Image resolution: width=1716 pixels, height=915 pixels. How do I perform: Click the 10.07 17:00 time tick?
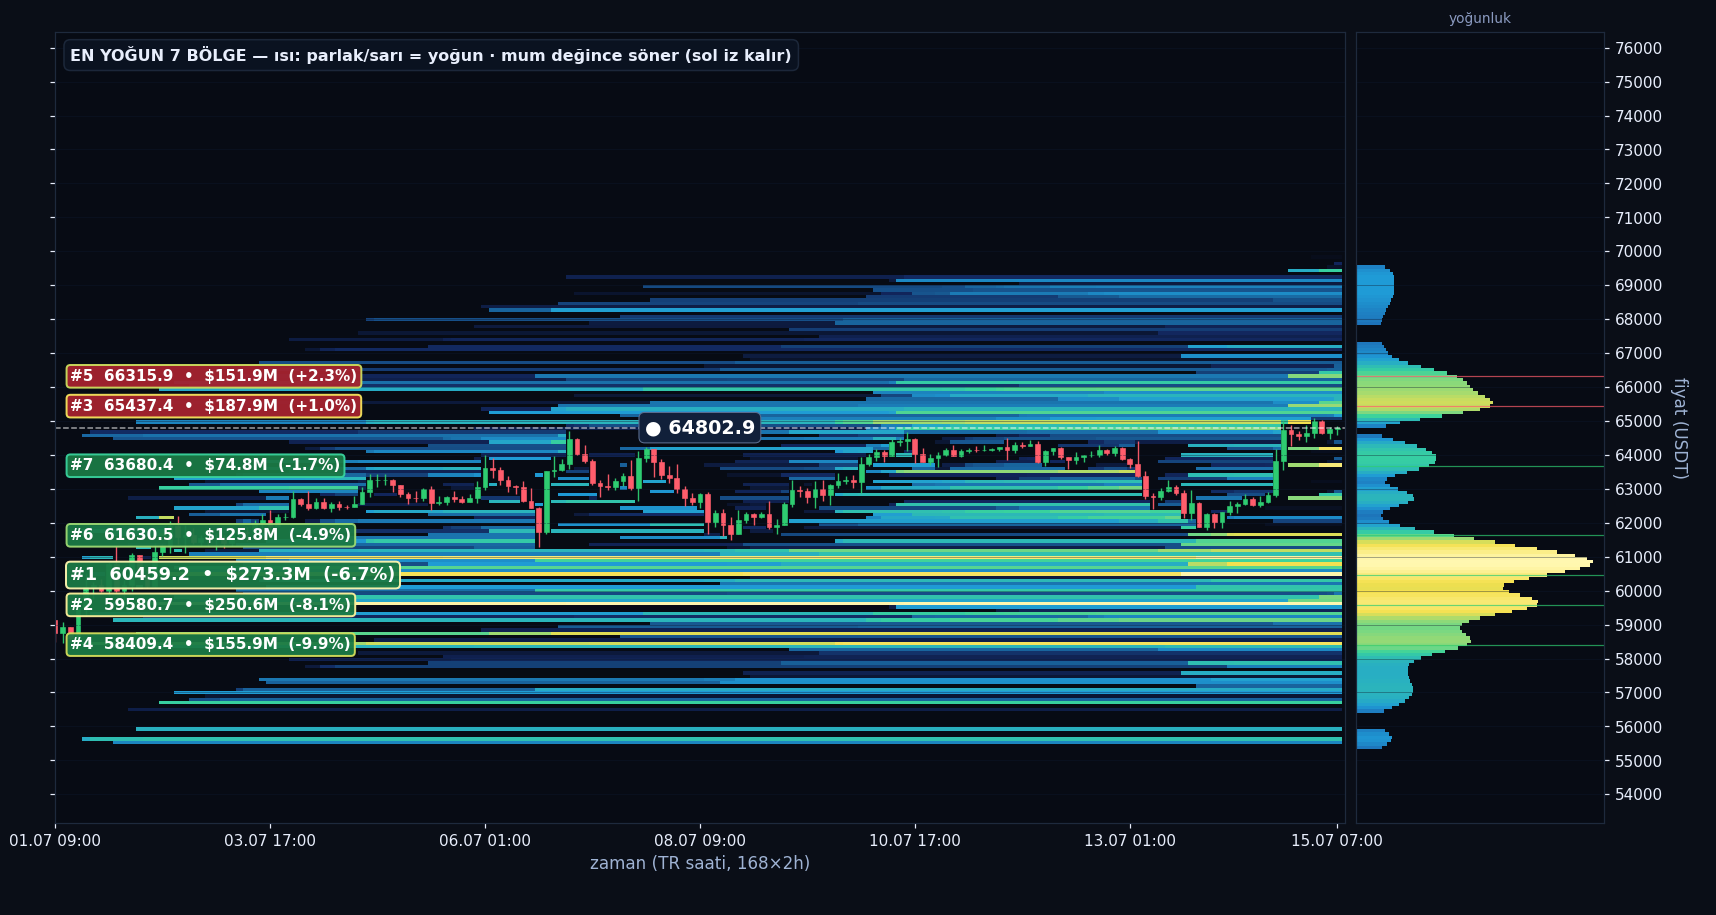pos(915,841)
